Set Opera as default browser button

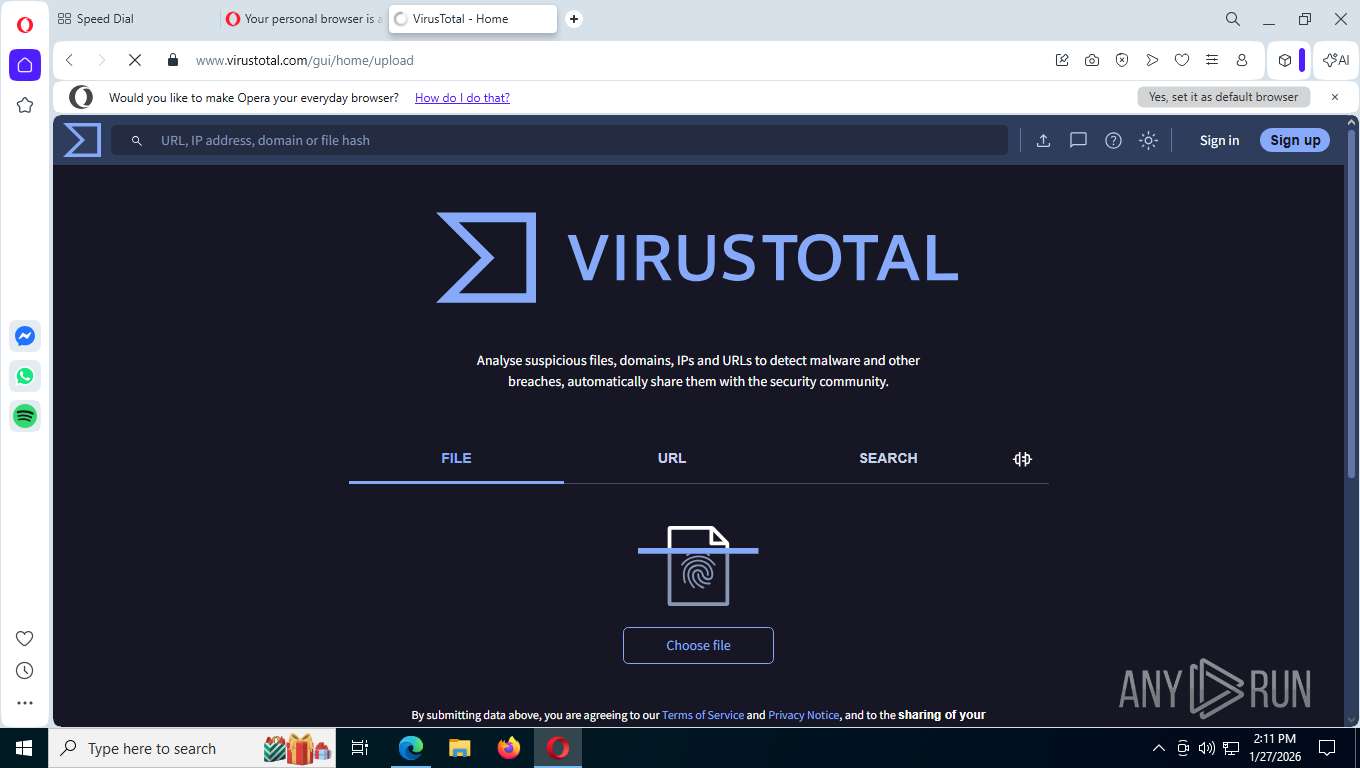tap(1223, 97)
